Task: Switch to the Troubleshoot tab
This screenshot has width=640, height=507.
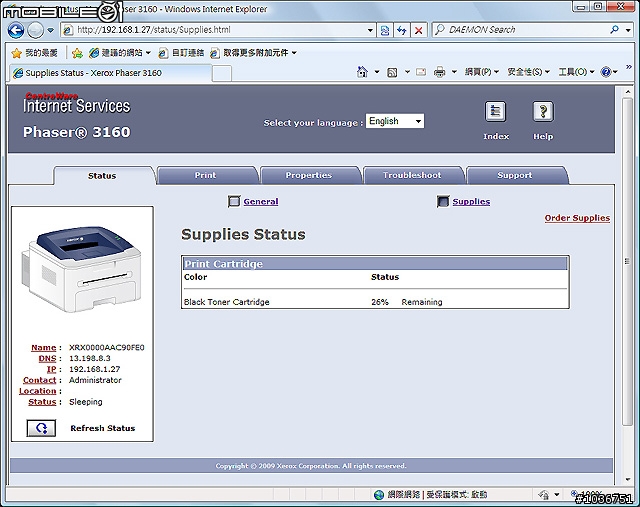Action: click(412, 176)
